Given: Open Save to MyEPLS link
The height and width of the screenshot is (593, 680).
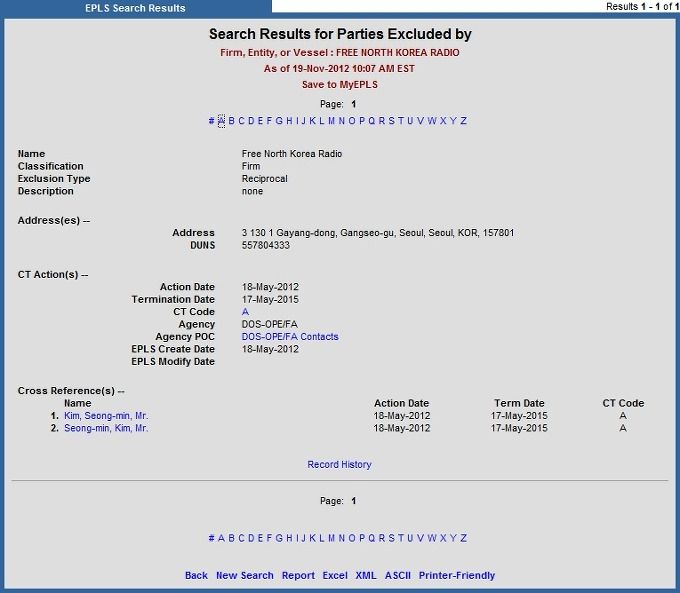Looking at the screenshot, I should click(x=340, y=85).
